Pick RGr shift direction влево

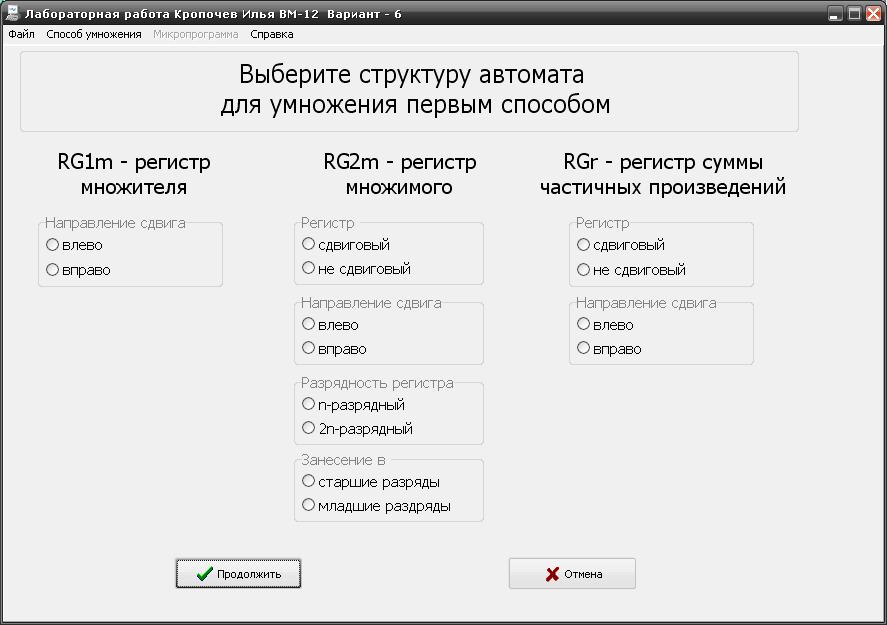tap(605, 325)
